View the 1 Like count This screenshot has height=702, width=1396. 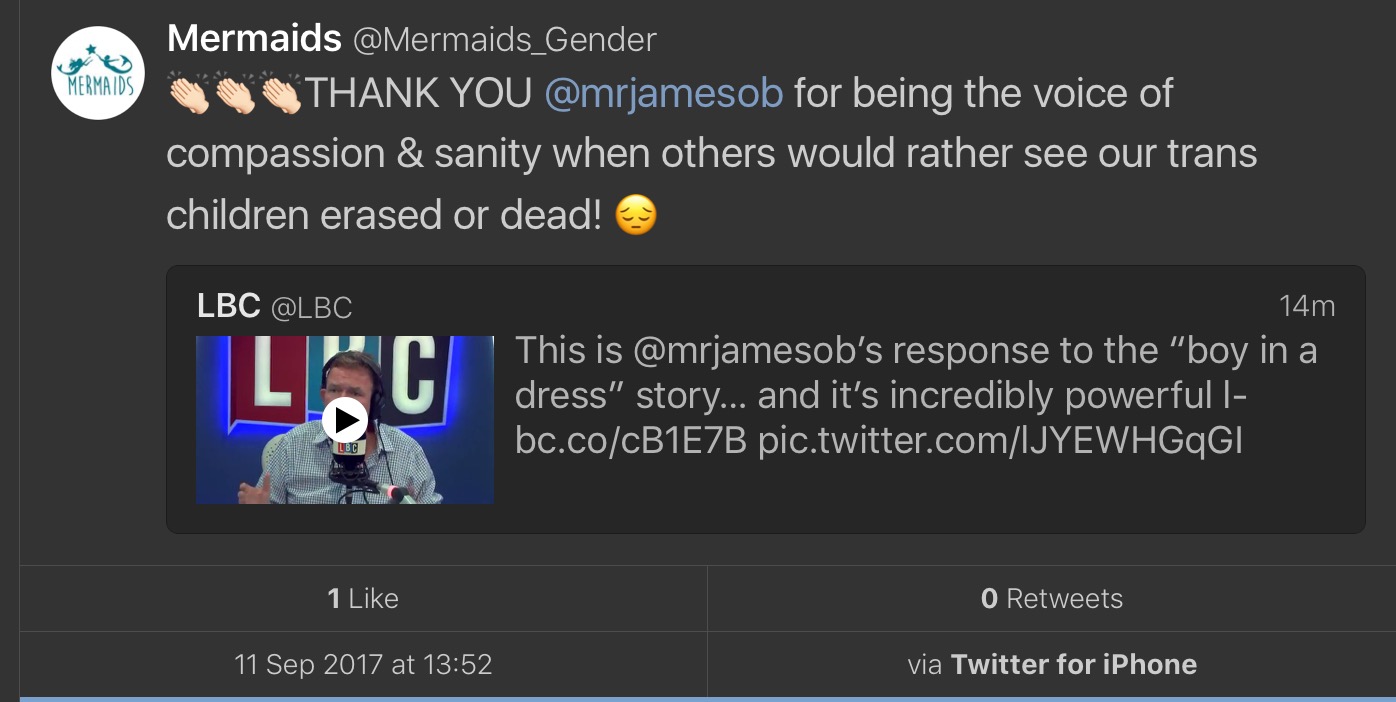pos(363,598)
